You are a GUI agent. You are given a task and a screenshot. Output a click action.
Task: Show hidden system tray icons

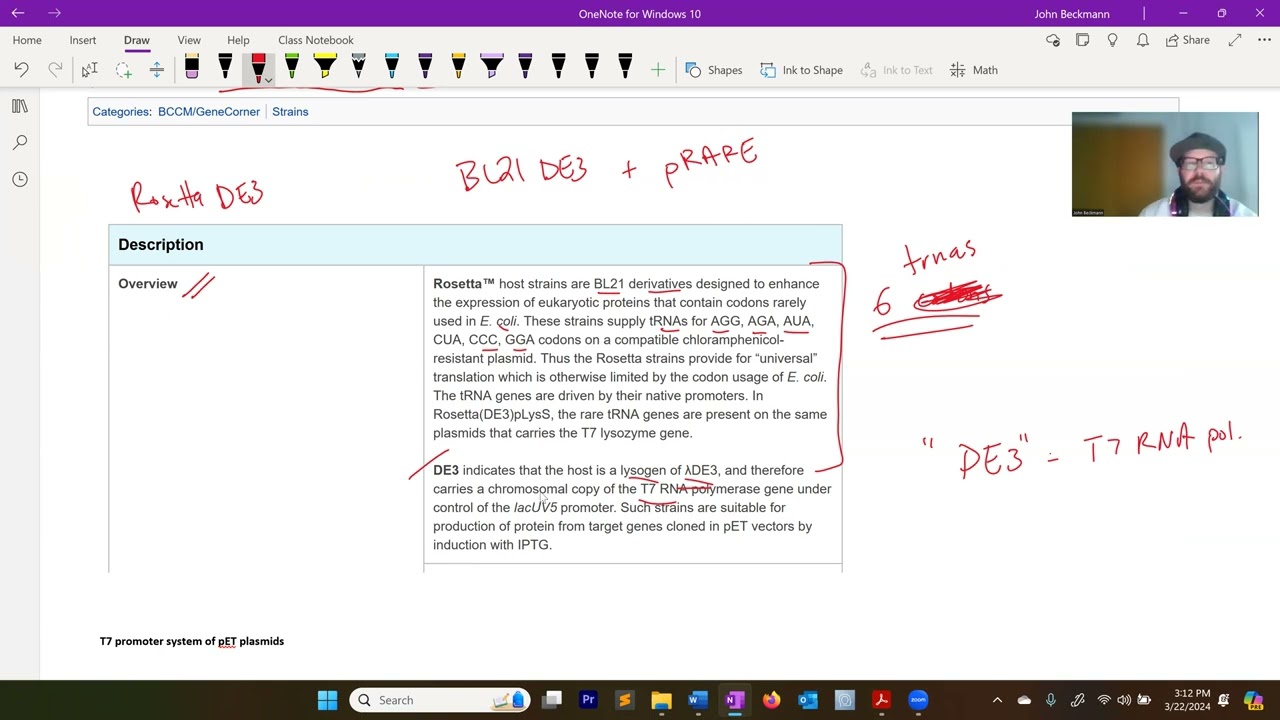pos(997,700)
